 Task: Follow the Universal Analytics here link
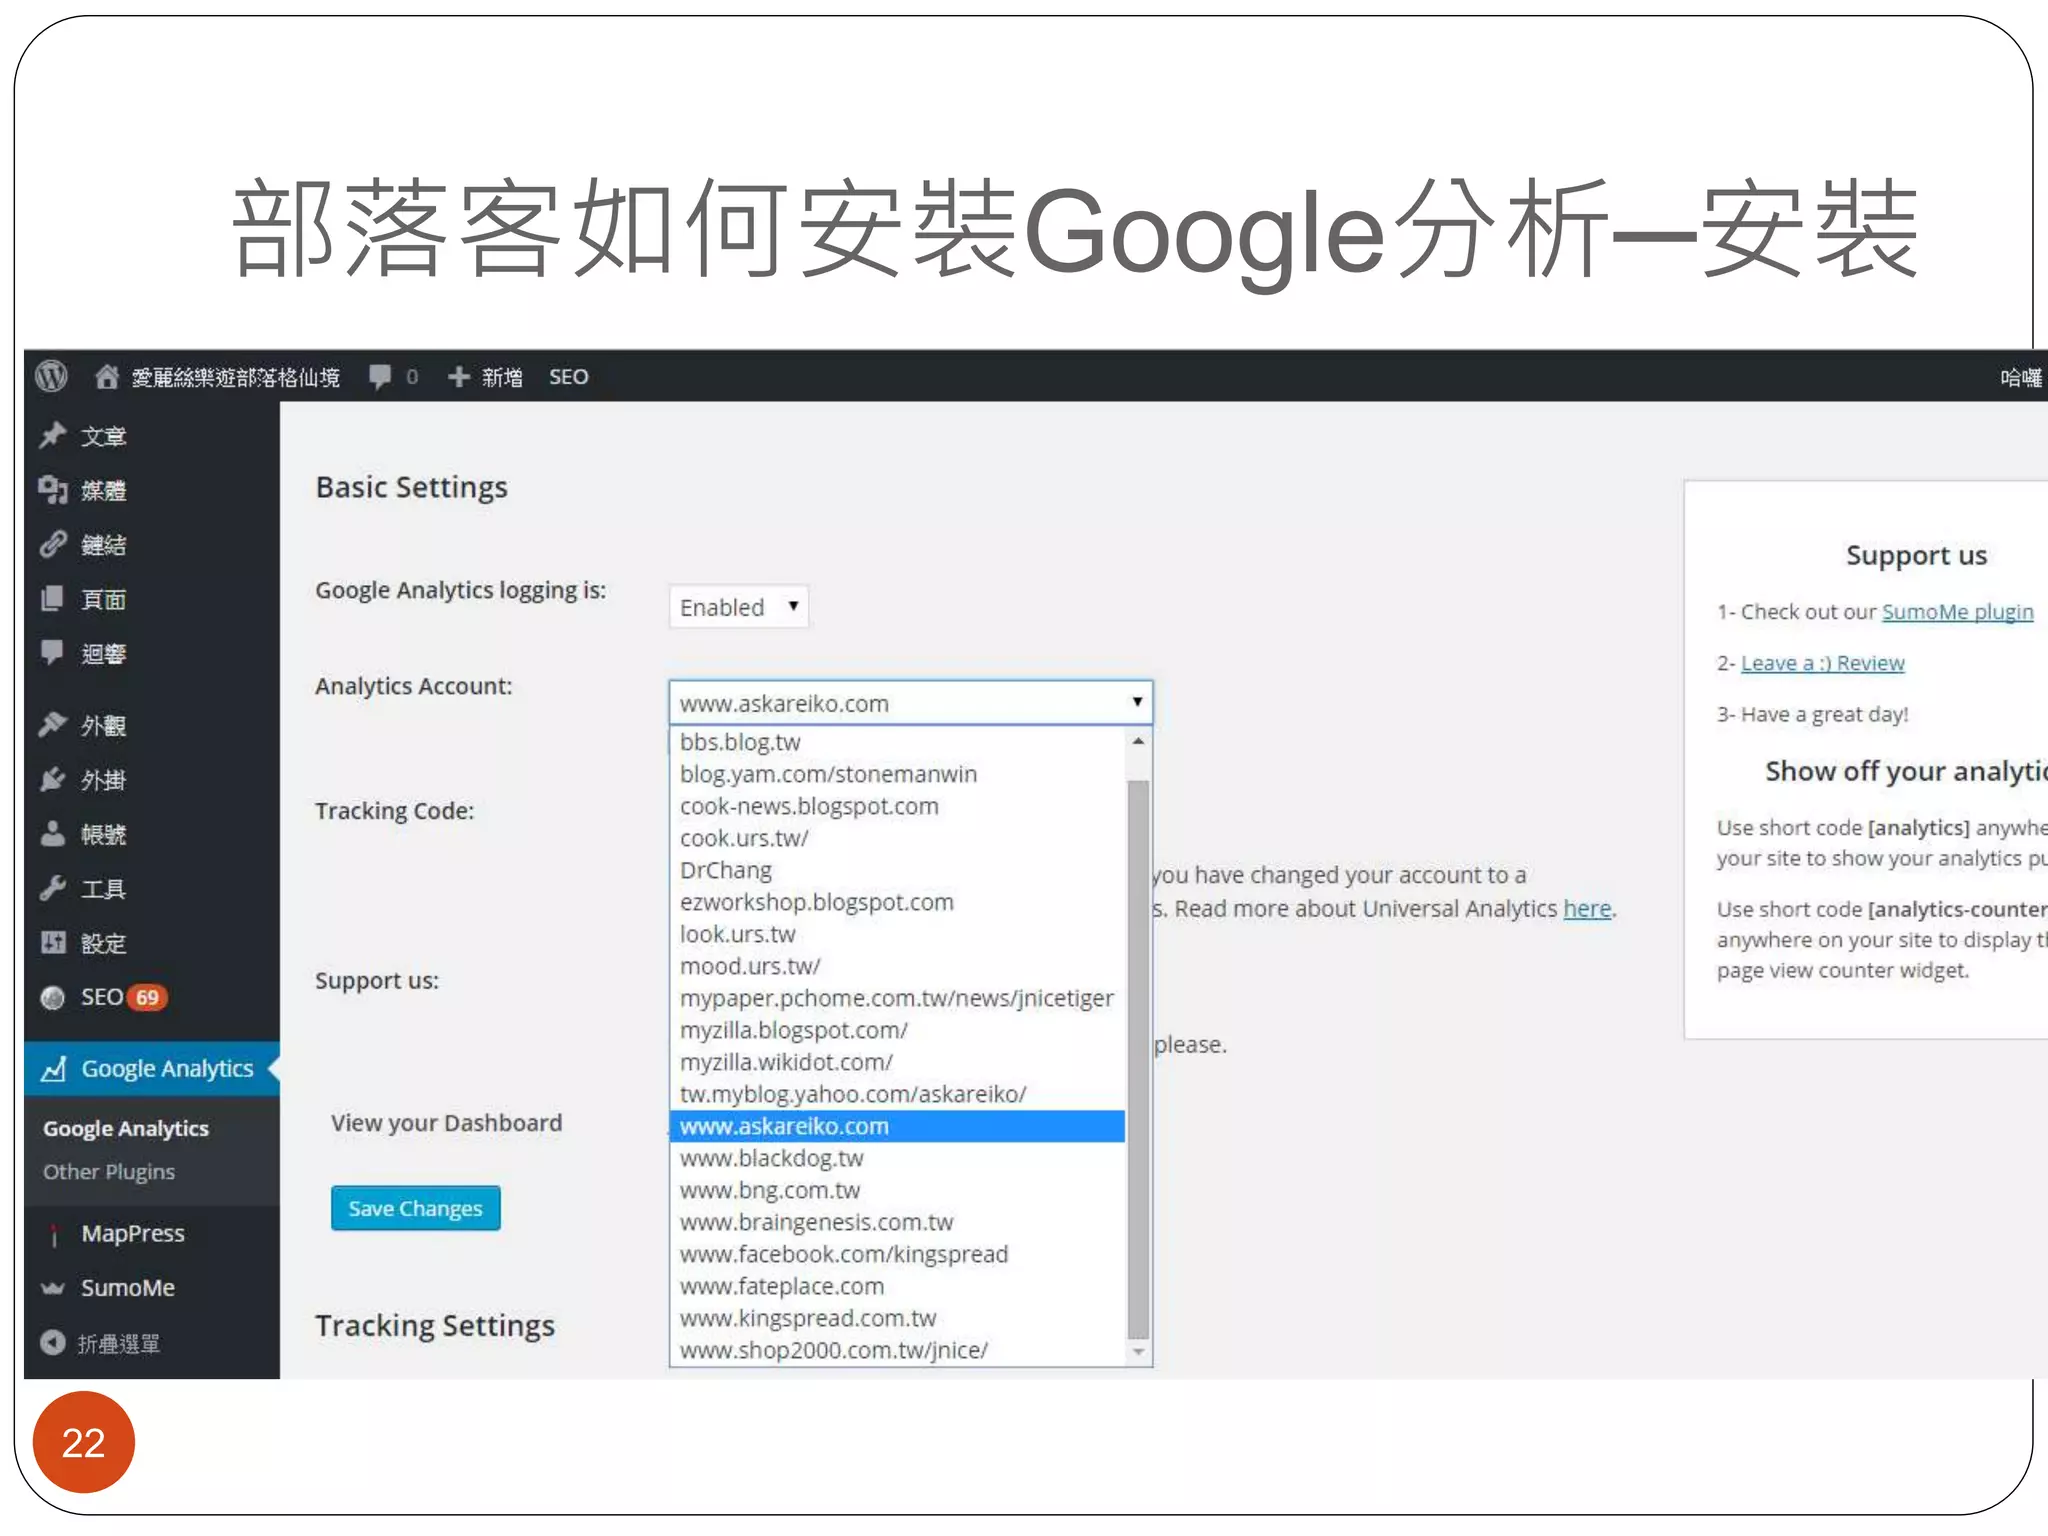[x=1587, y=908]
